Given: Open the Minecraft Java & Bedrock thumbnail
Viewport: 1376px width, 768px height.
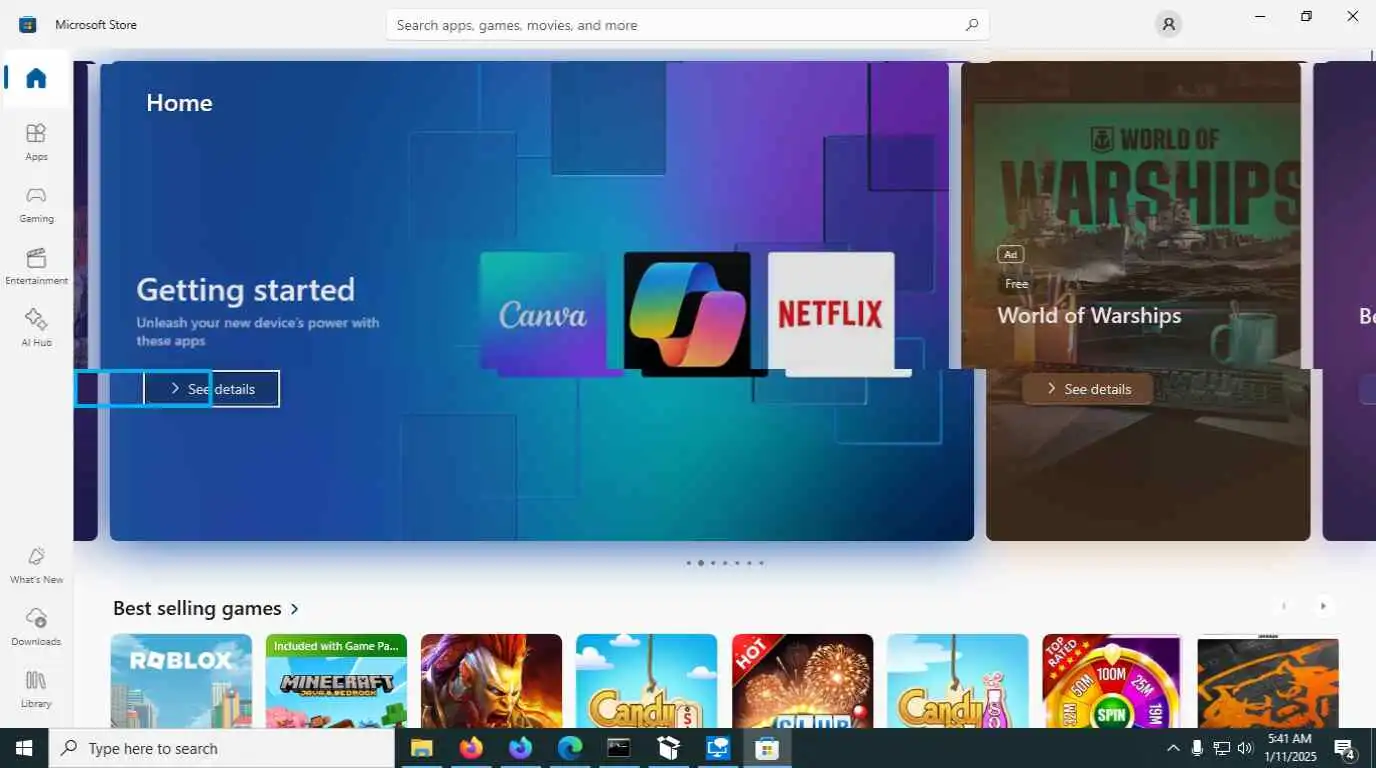Looking at the screenshot, I should tap(336, 681).
